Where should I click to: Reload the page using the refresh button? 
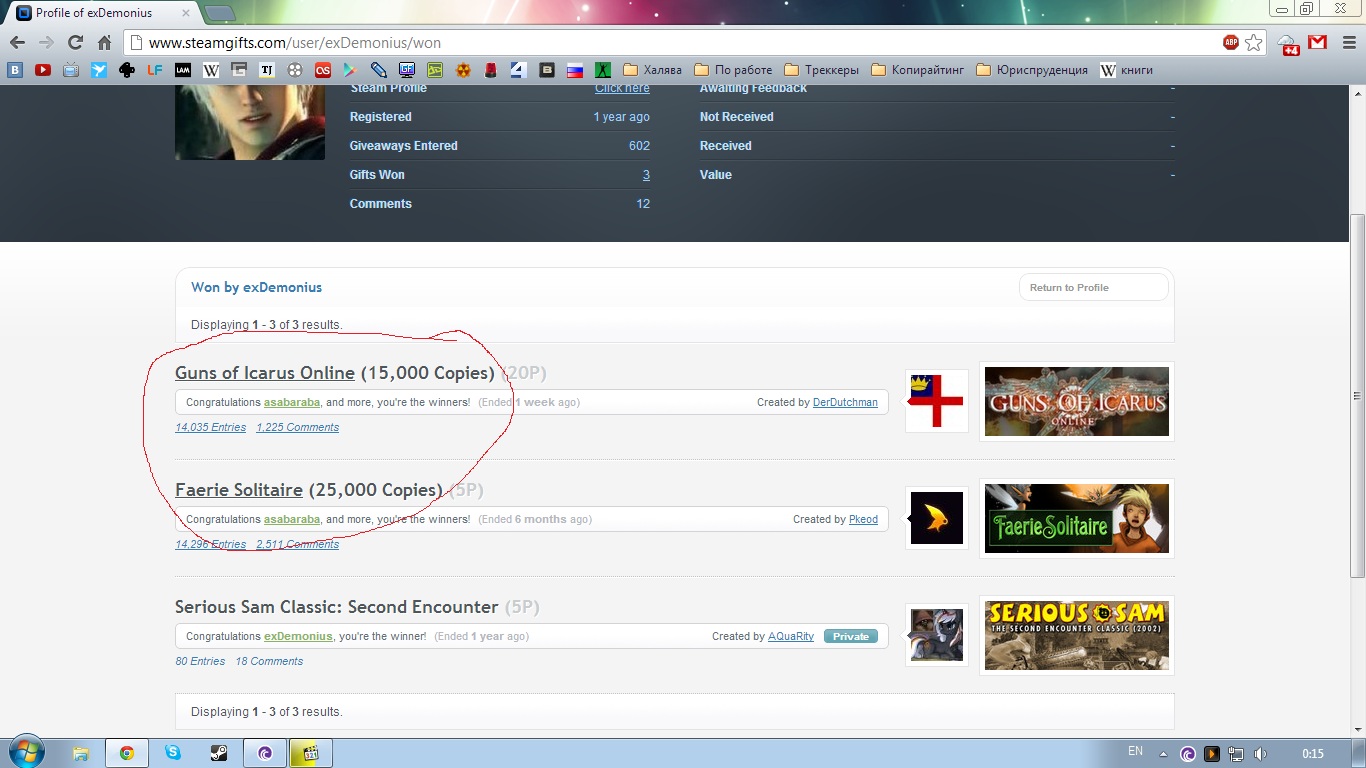tap(75, 43)
